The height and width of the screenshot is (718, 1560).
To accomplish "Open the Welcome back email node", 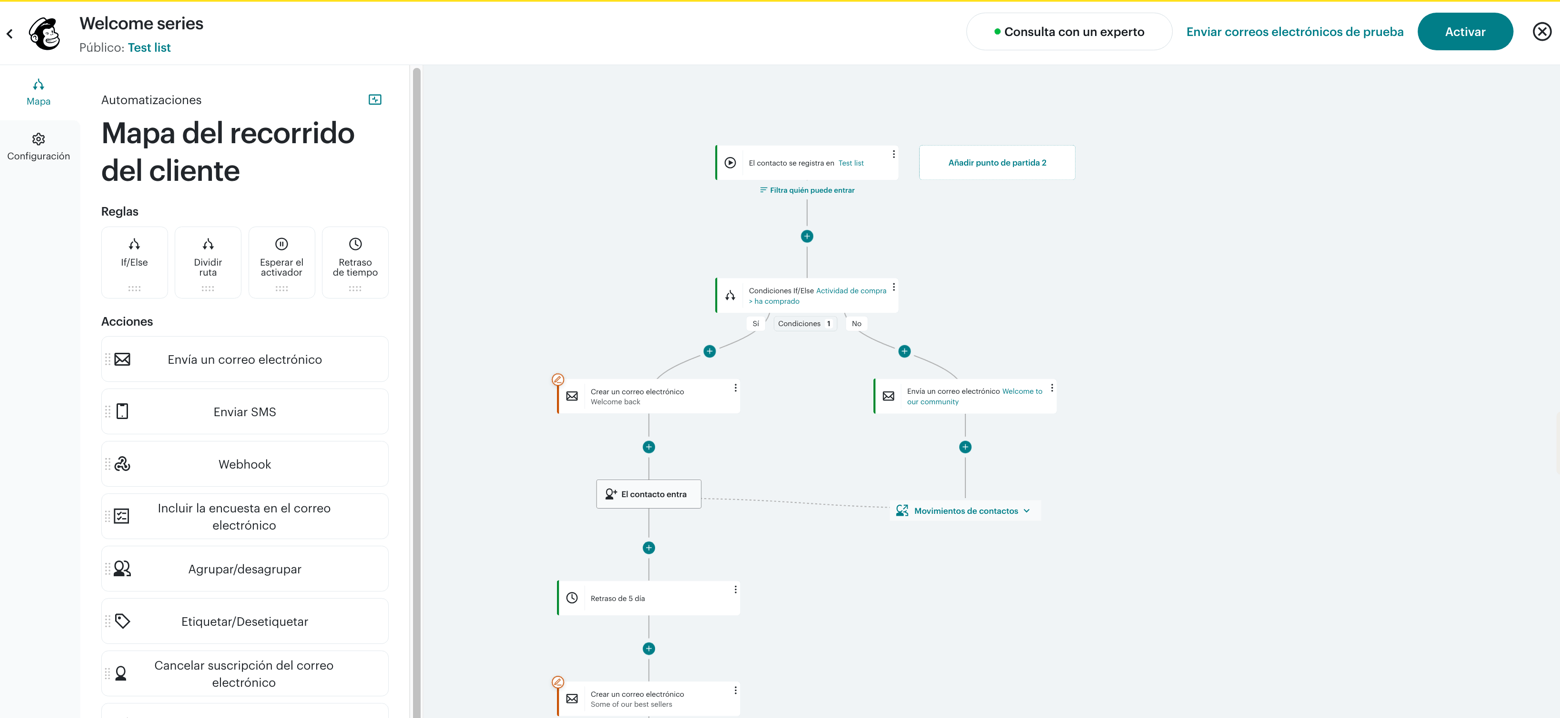I will (649, 397).
